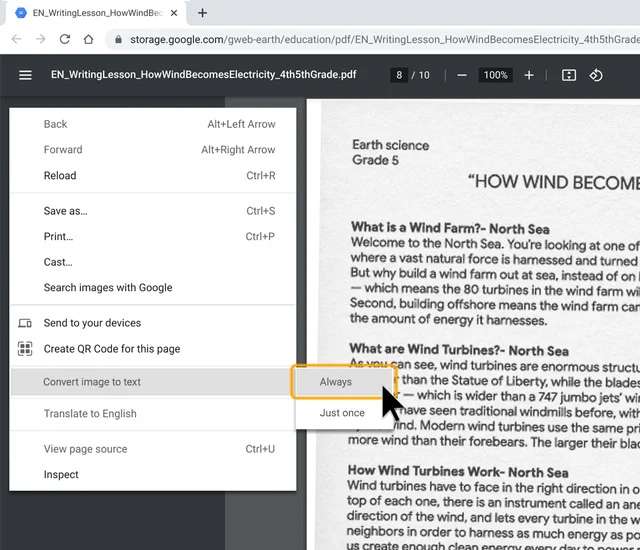Edit the page number field
The height and width of the screenshot is (550, 640).
click(x=399, y=75)
